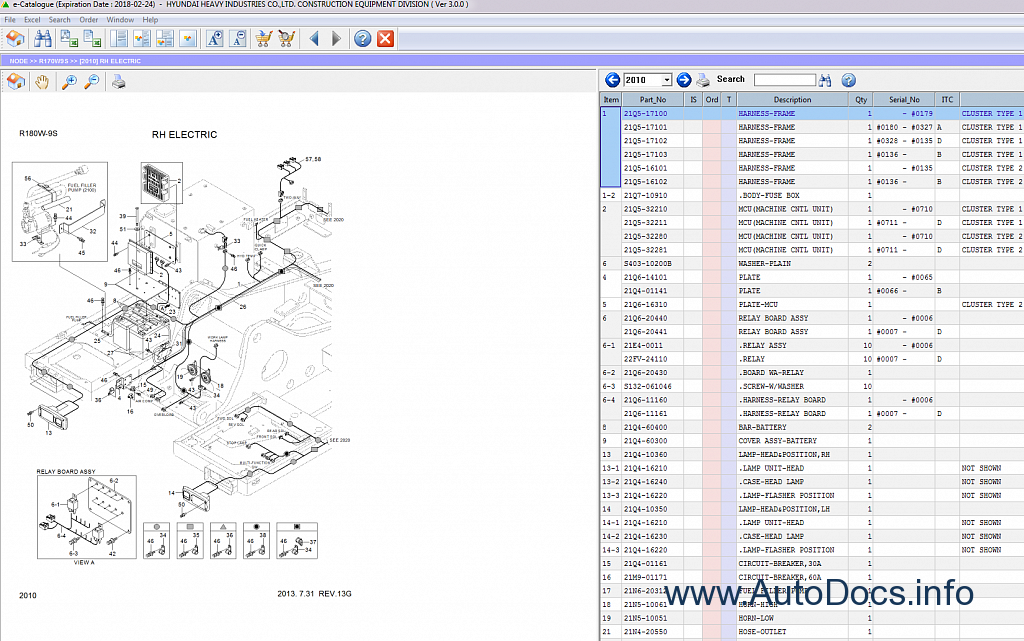Go to previous section in parts list
Viewport: 1024px width, 641px height.
pos(613,80)
